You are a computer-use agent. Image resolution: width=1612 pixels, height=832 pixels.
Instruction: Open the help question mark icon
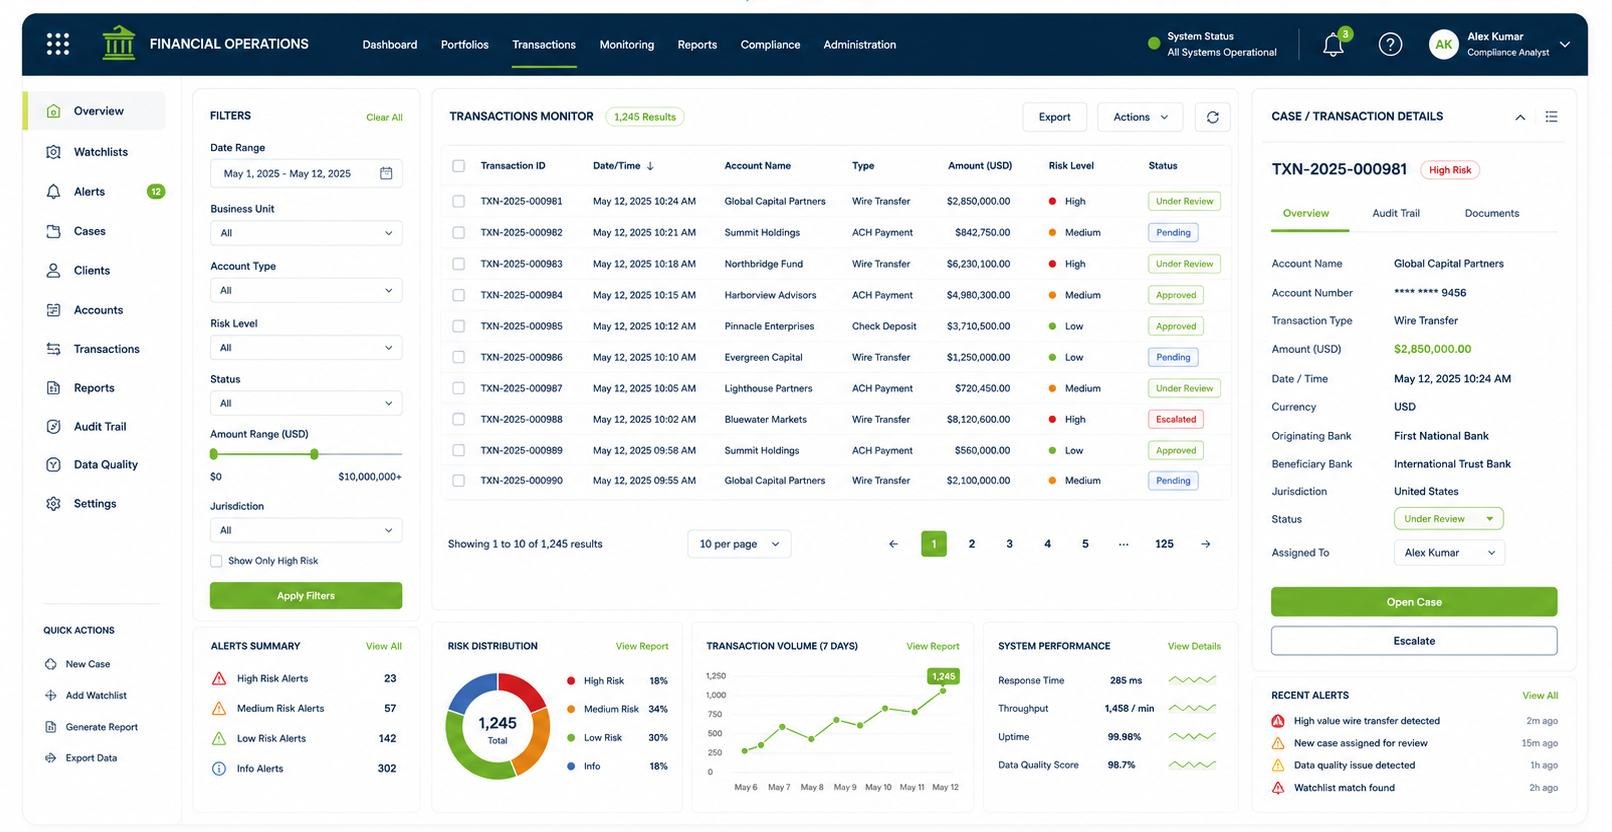[x=1390, y=44]
